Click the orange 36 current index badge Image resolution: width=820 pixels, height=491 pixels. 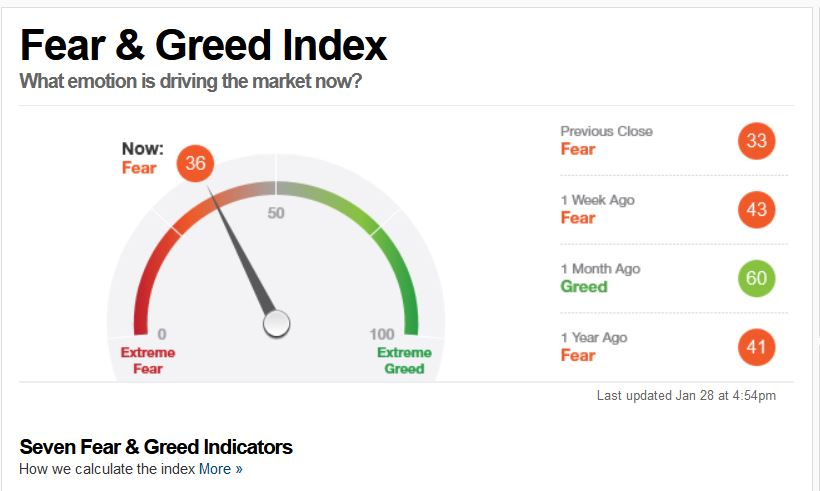(x=195, y=163)
